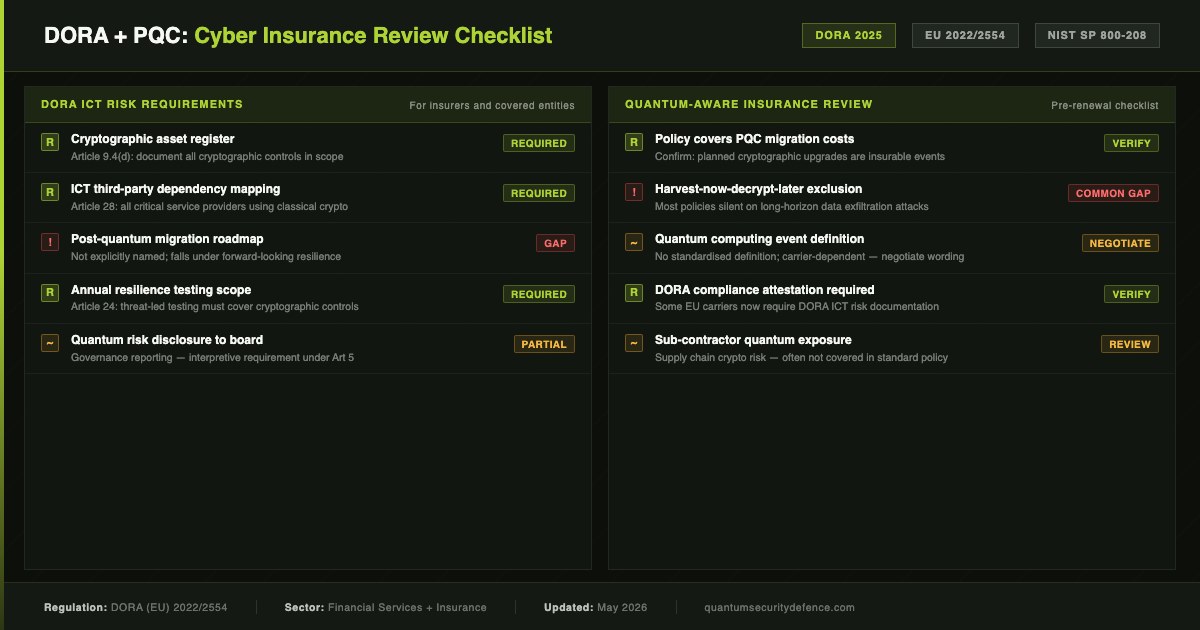Screen dimensions: 1200x630
Task: Click the 'Most policies silent' description line
Action: click(791, 207)
